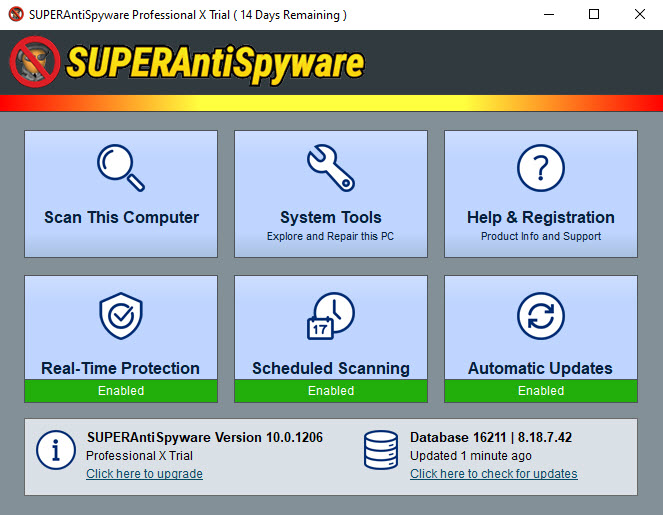Toggle Automatic Updates Enabled status bar
Image resolution: width=663 pixels, height=515 pixels.
pos(541,391)
